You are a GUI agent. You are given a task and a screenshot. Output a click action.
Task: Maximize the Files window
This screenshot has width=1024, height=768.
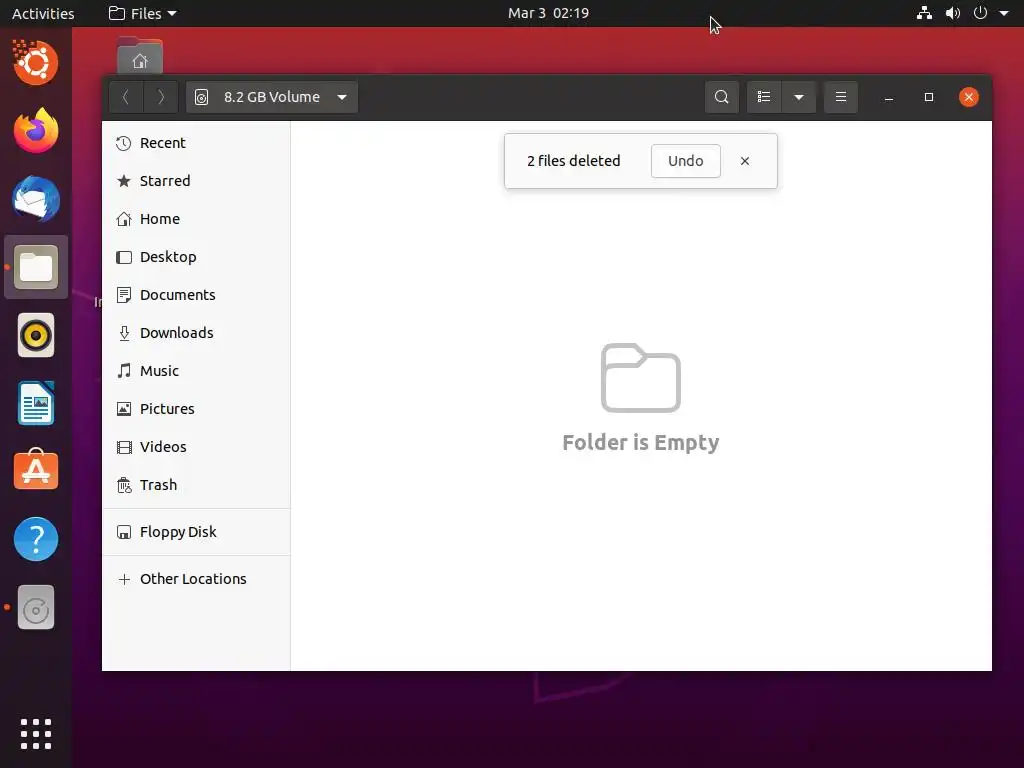(x=929, y=97)
